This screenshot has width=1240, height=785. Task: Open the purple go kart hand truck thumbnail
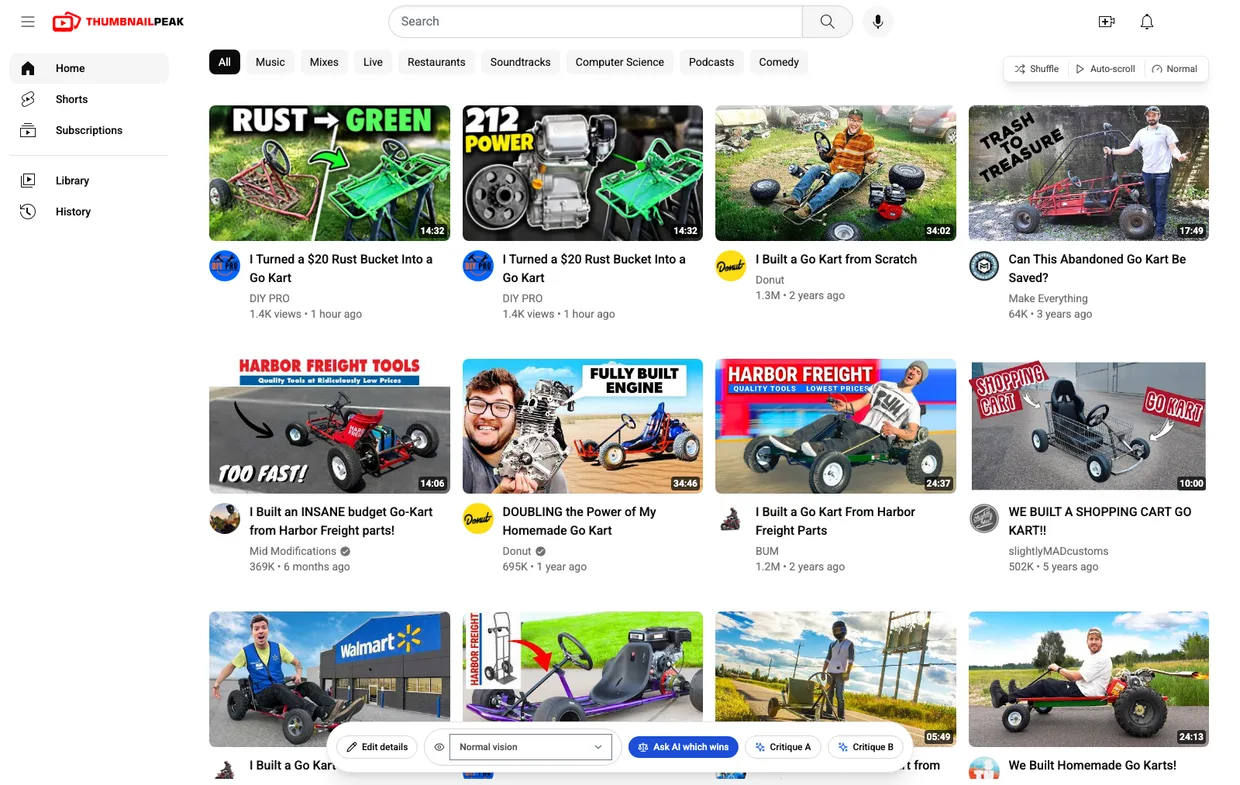pos(582,665)
